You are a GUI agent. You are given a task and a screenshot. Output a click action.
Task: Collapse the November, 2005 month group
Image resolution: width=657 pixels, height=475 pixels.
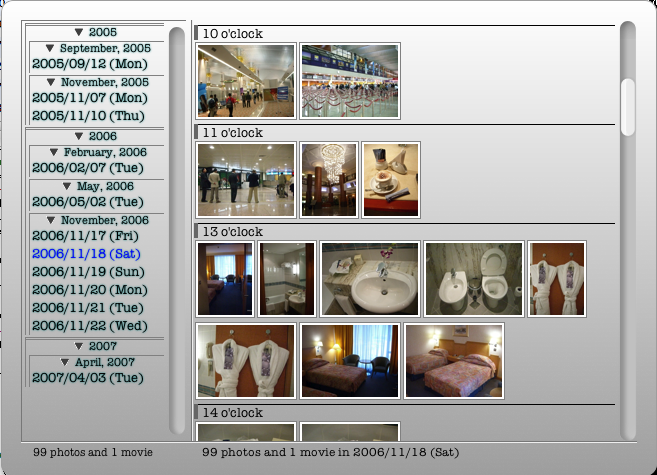51,82
